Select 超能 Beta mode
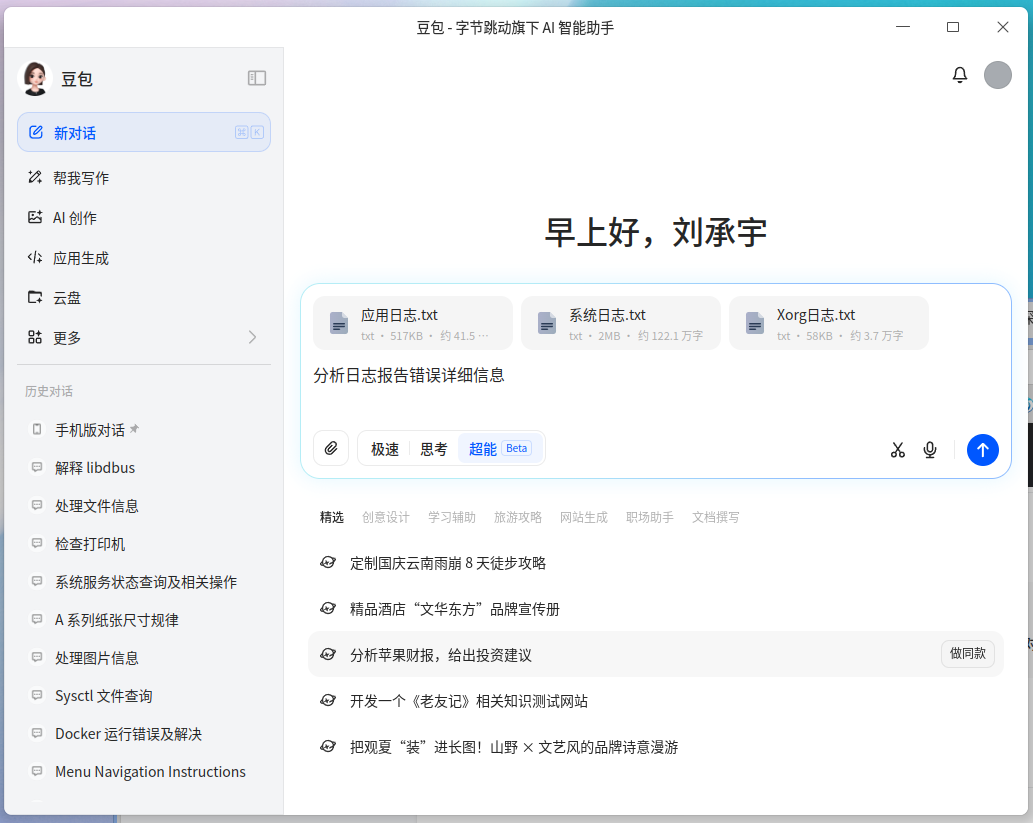 pos(500,449)
